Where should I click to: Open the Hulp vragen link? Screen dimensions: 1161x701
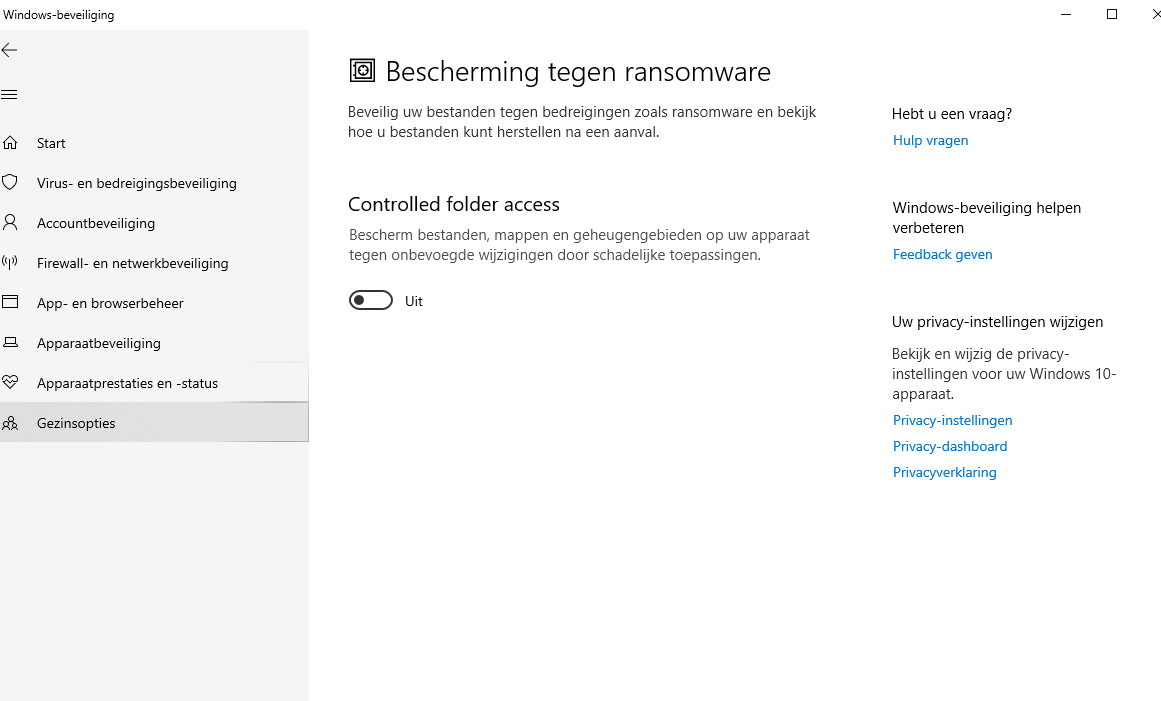pyautogui.click(x=930, y=140)
